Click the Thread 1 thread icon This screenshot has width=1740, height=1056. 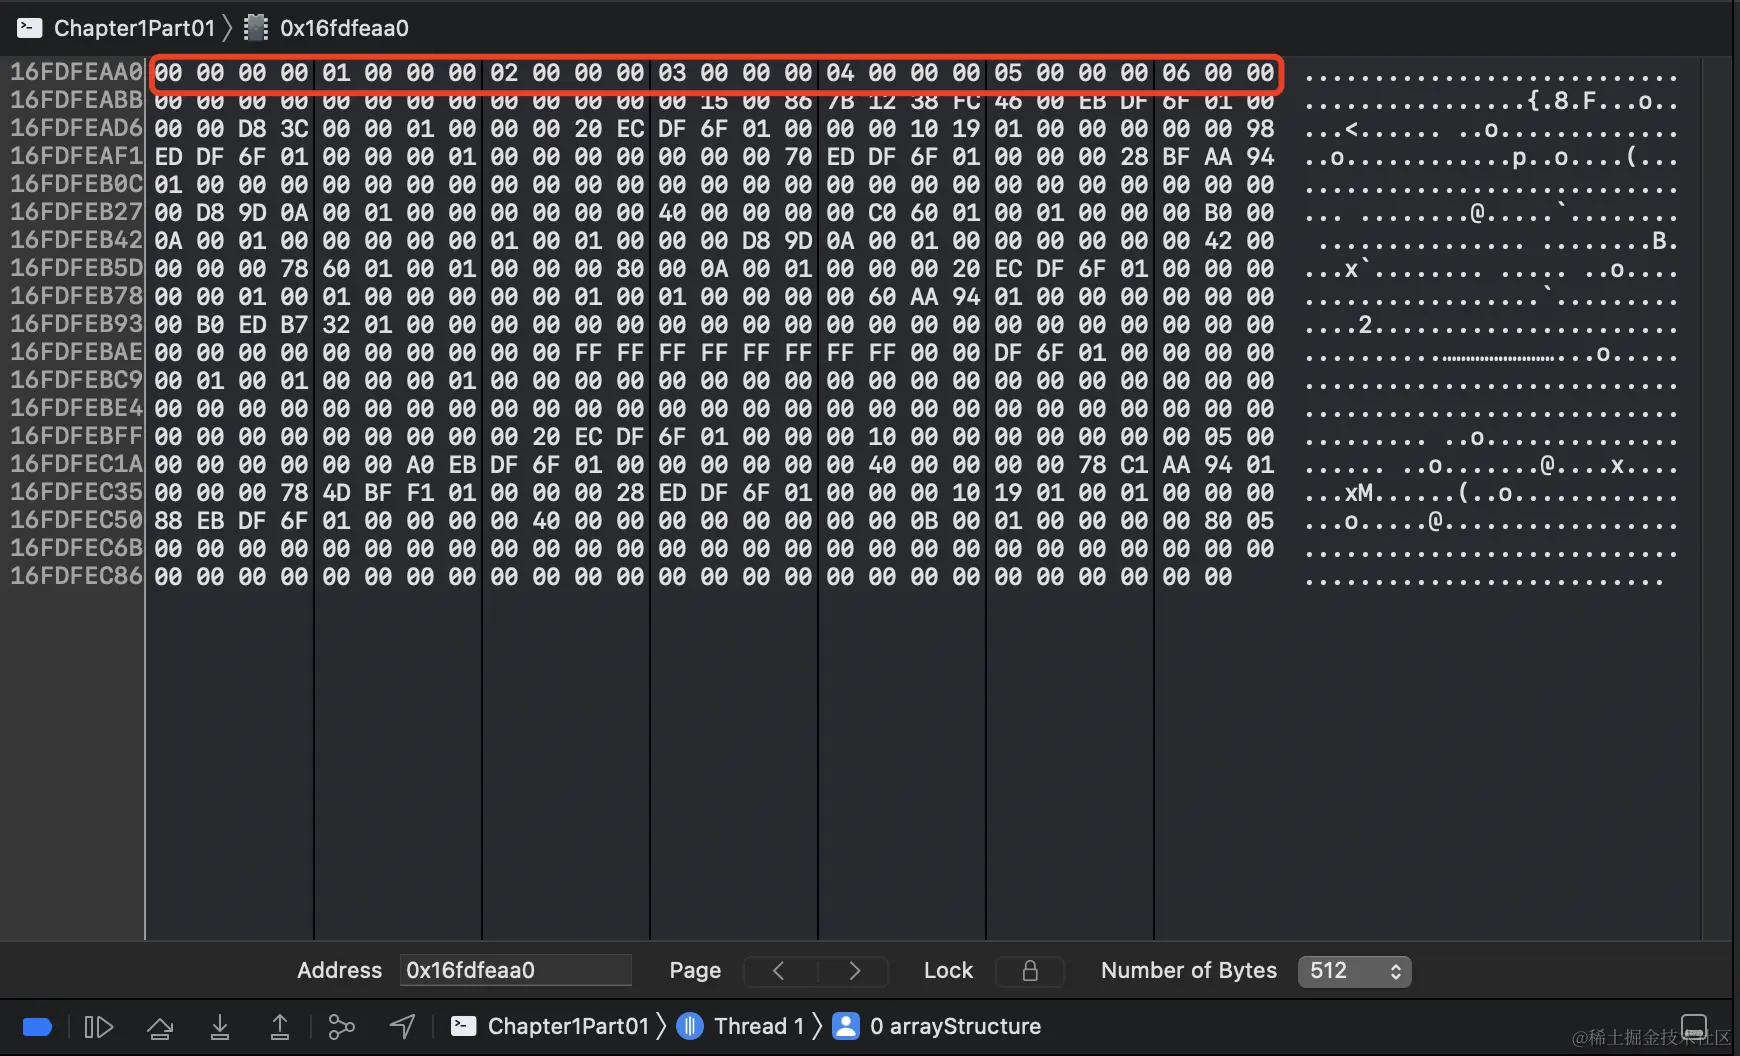click(x=690, y=1026)
